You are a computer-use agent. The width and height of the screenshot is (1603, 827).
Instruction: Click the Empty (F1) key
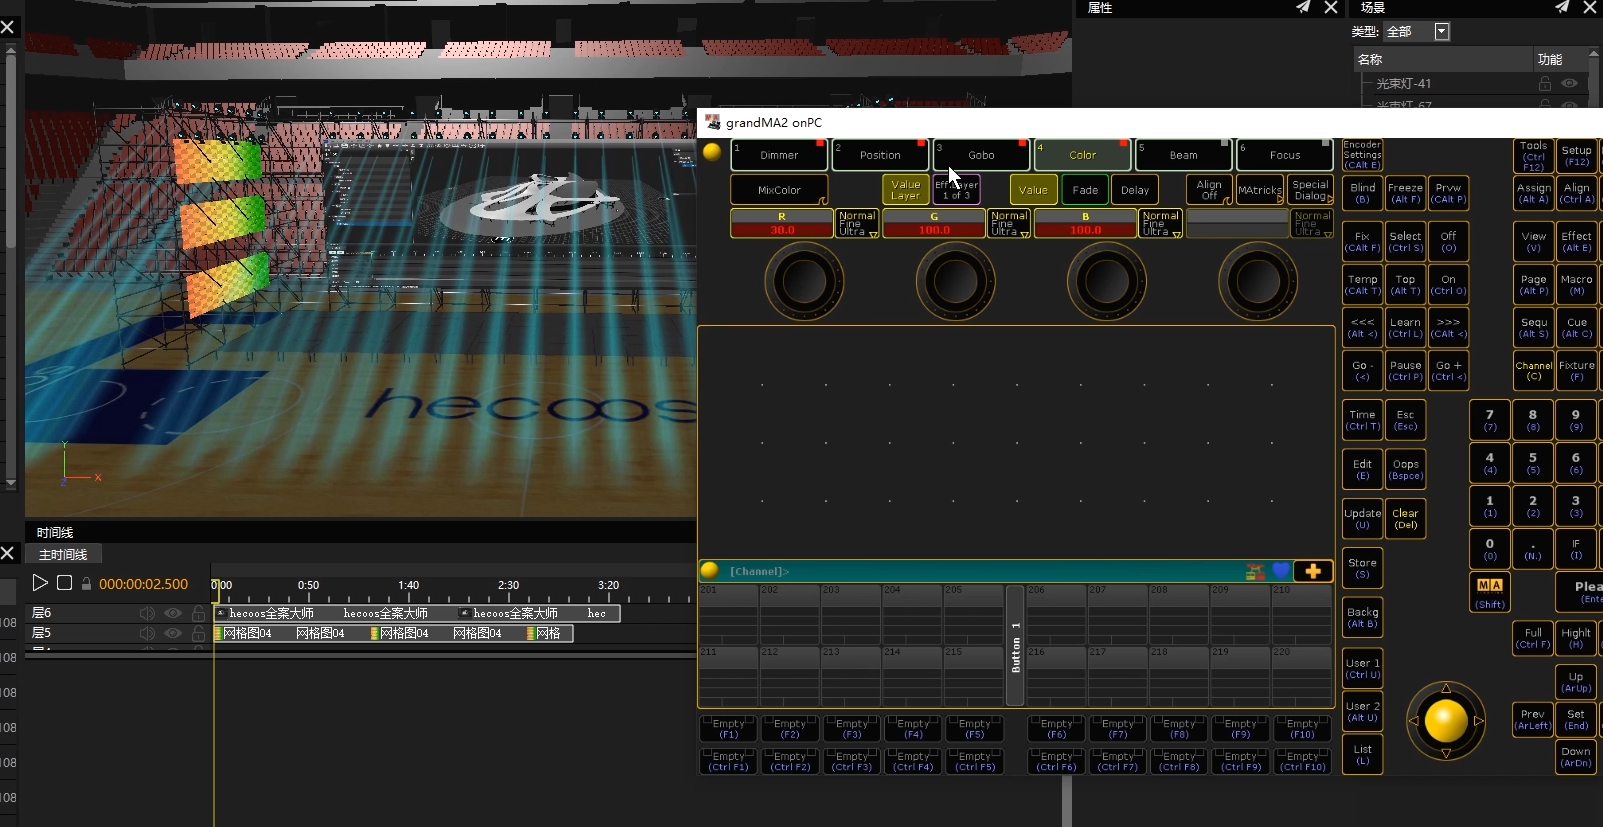(729, 729)
